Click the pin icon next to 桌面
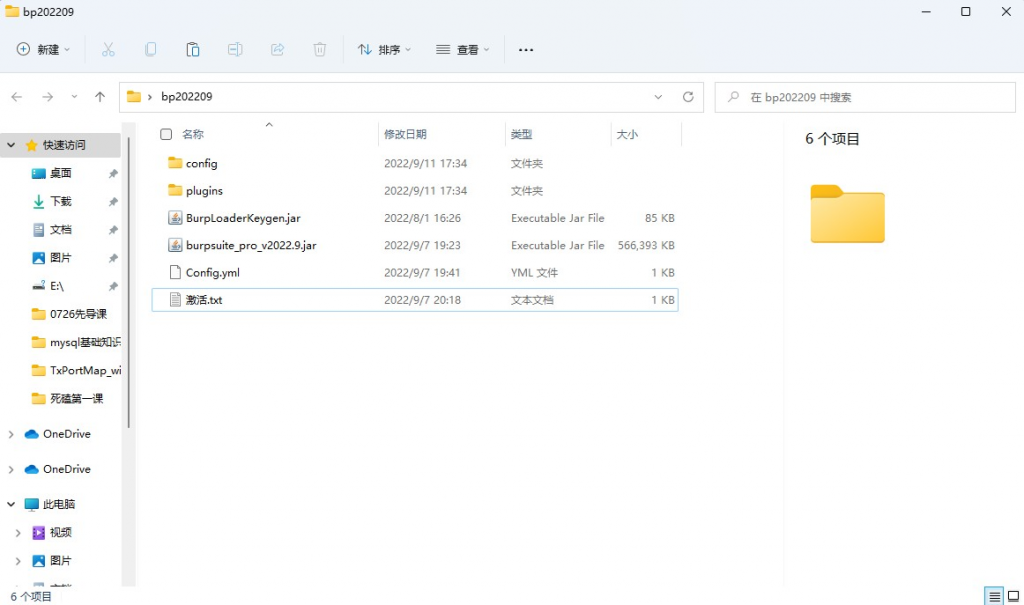Viewport: 1024px width, 605px height. 113,173
